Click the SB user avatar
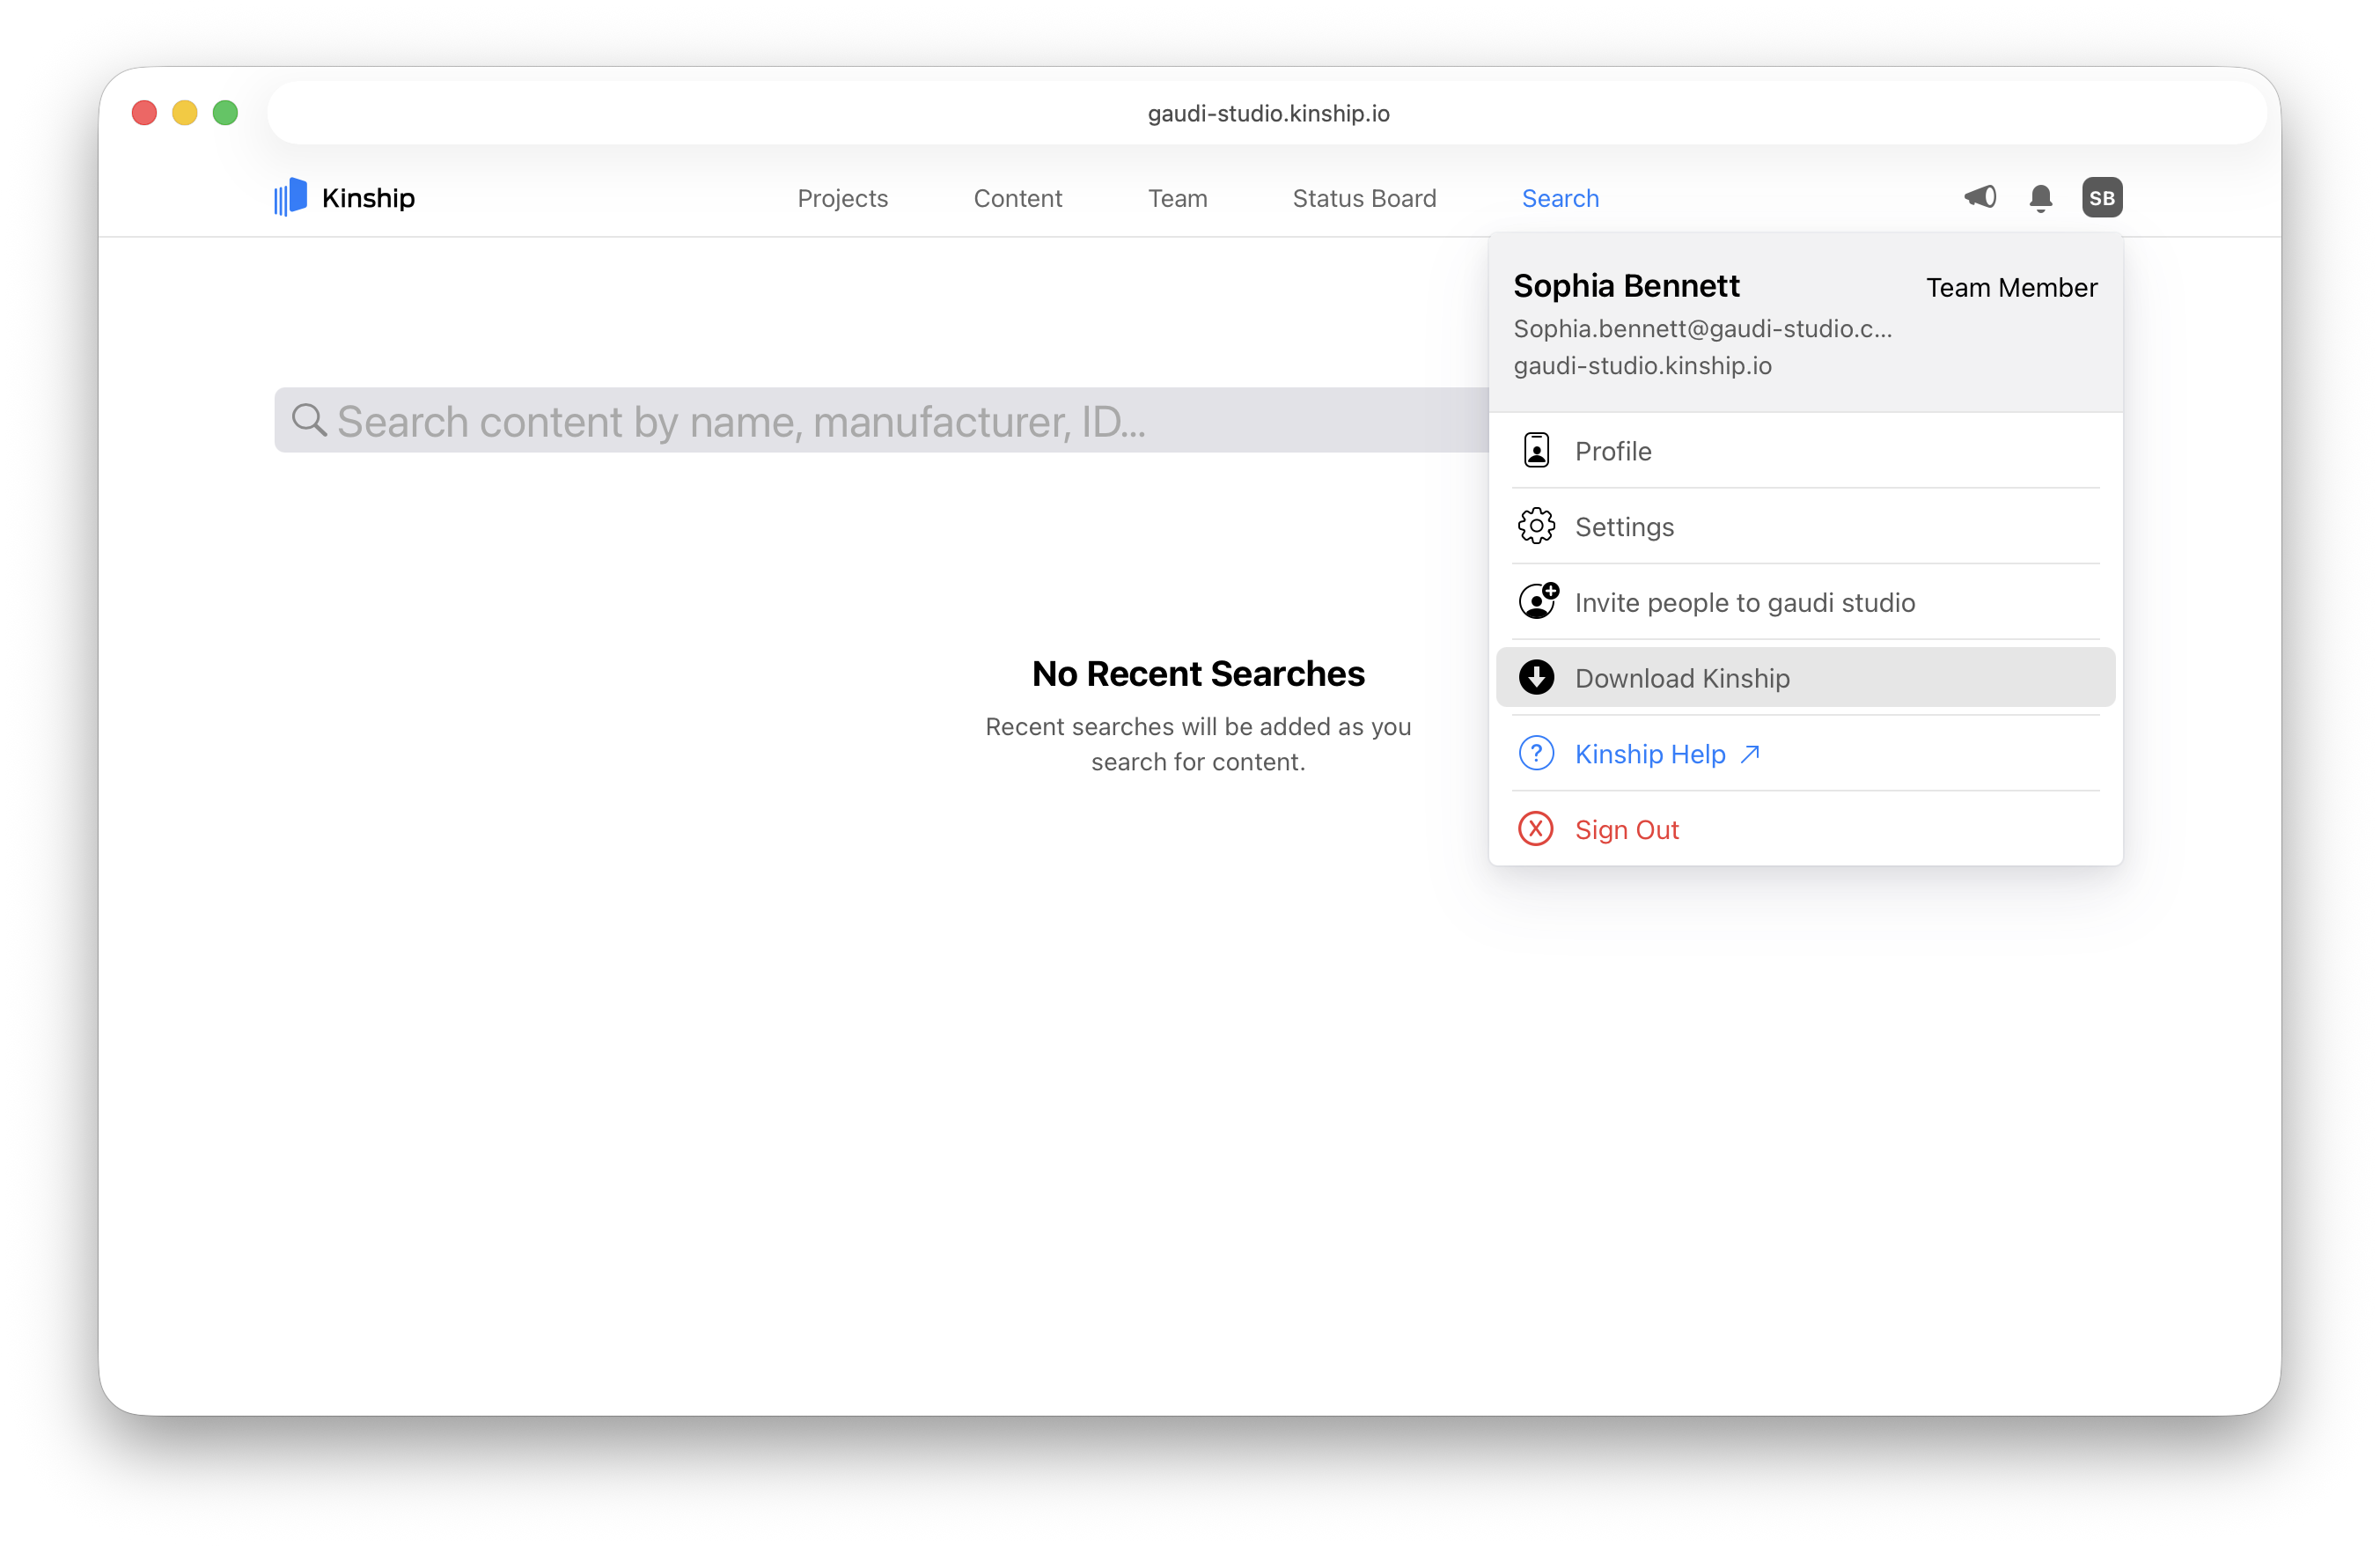2380x1546 pixels. [x=2101, y=198]
